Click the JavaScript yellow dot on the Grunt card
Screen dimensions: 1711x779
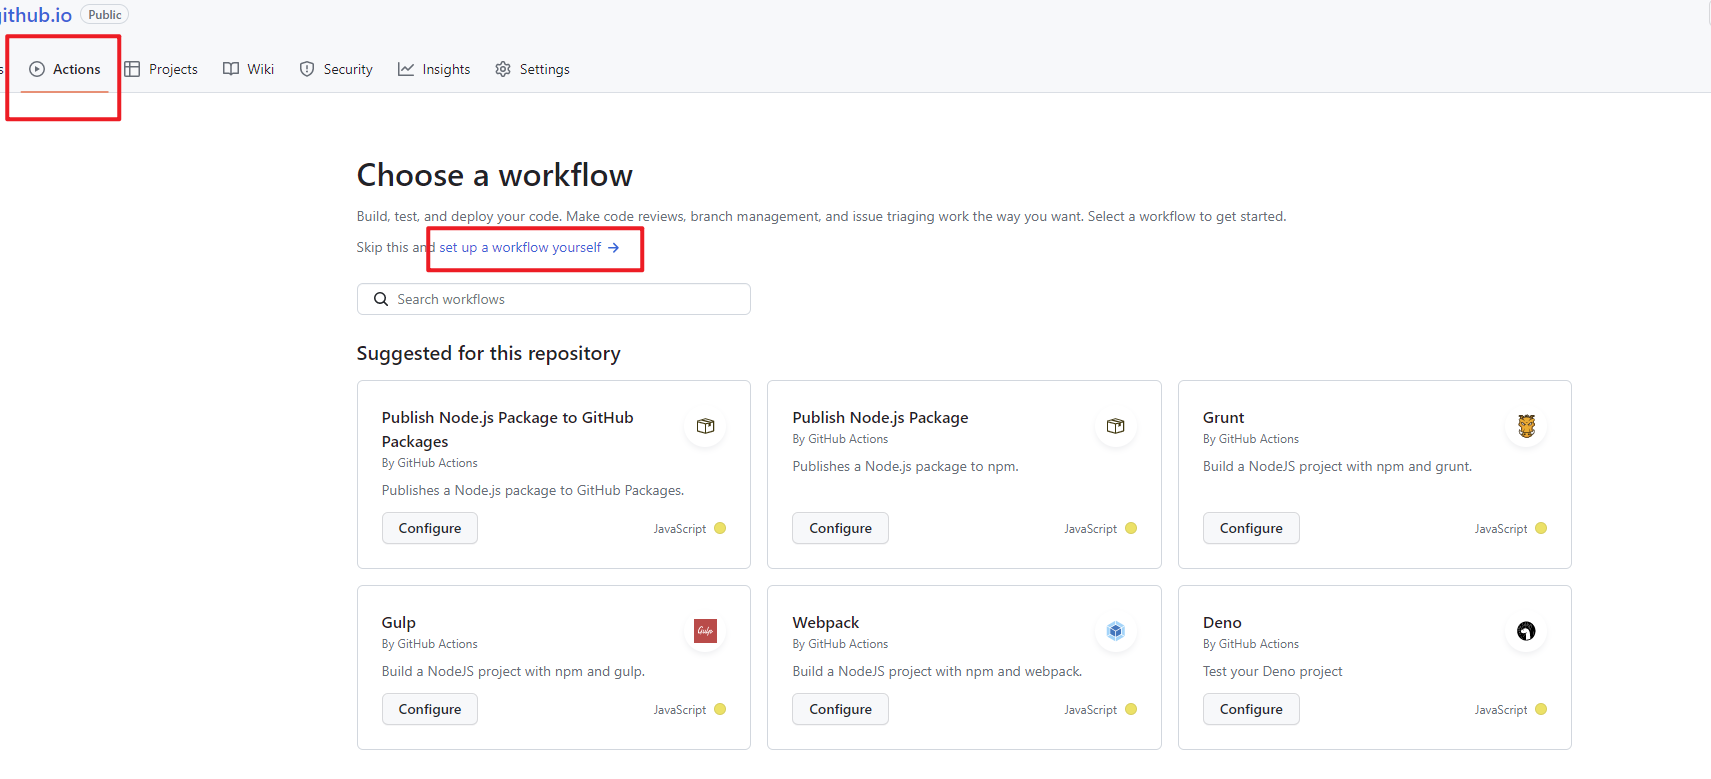click(1541, 528)
